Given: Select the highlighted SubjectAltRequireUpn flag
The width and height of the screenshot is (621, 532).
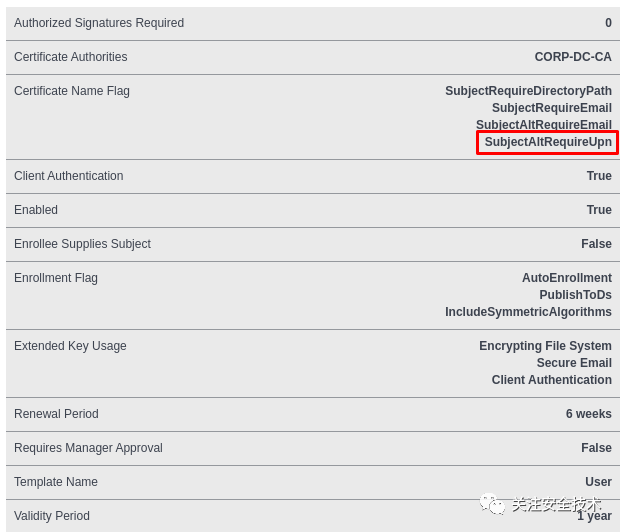Looking at the screenshot, I should click(548, 142).
